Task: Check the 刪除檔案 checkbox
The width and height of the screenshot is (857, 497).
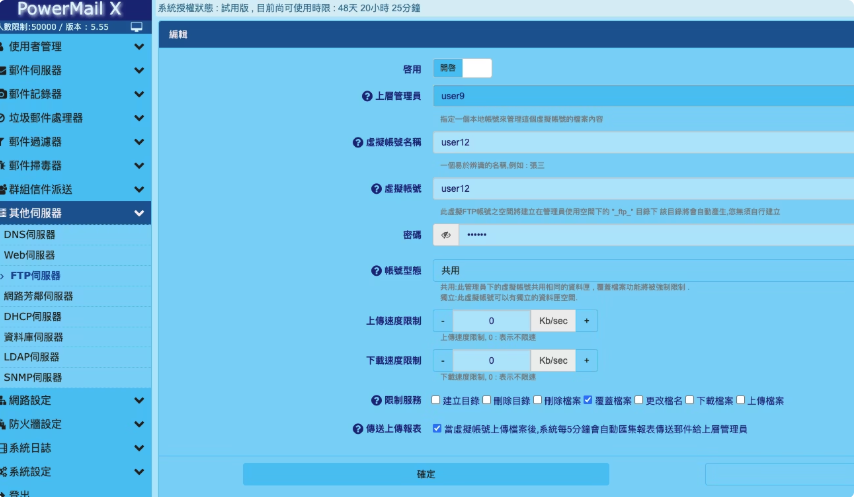Action: click(537, 400)
